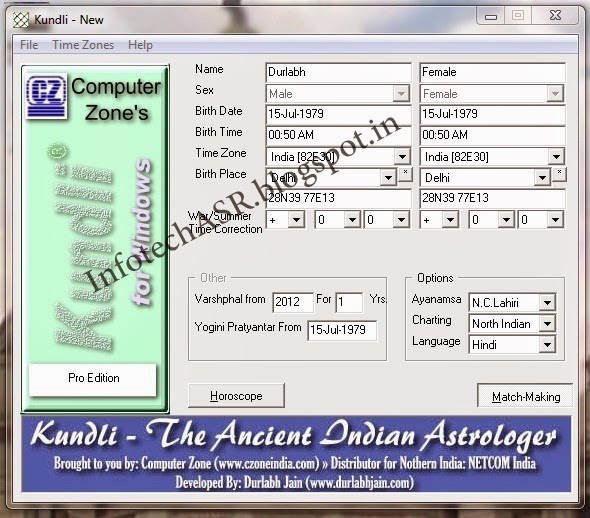Open the Charting North Indian dropdown
The height and width of the screenshot is (518, 590).
coord(547,324)
